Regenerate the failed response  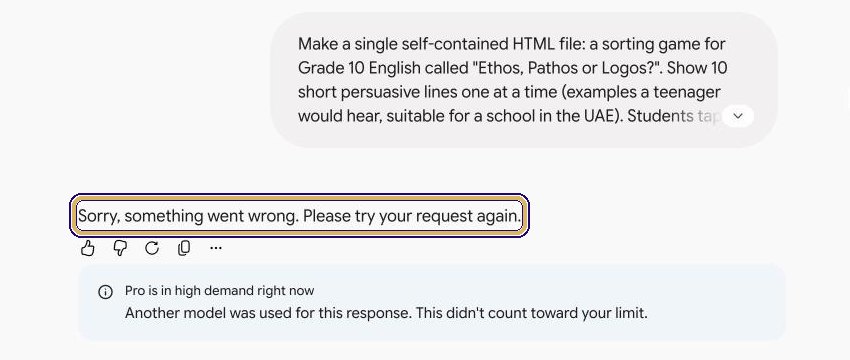(152, 248)
